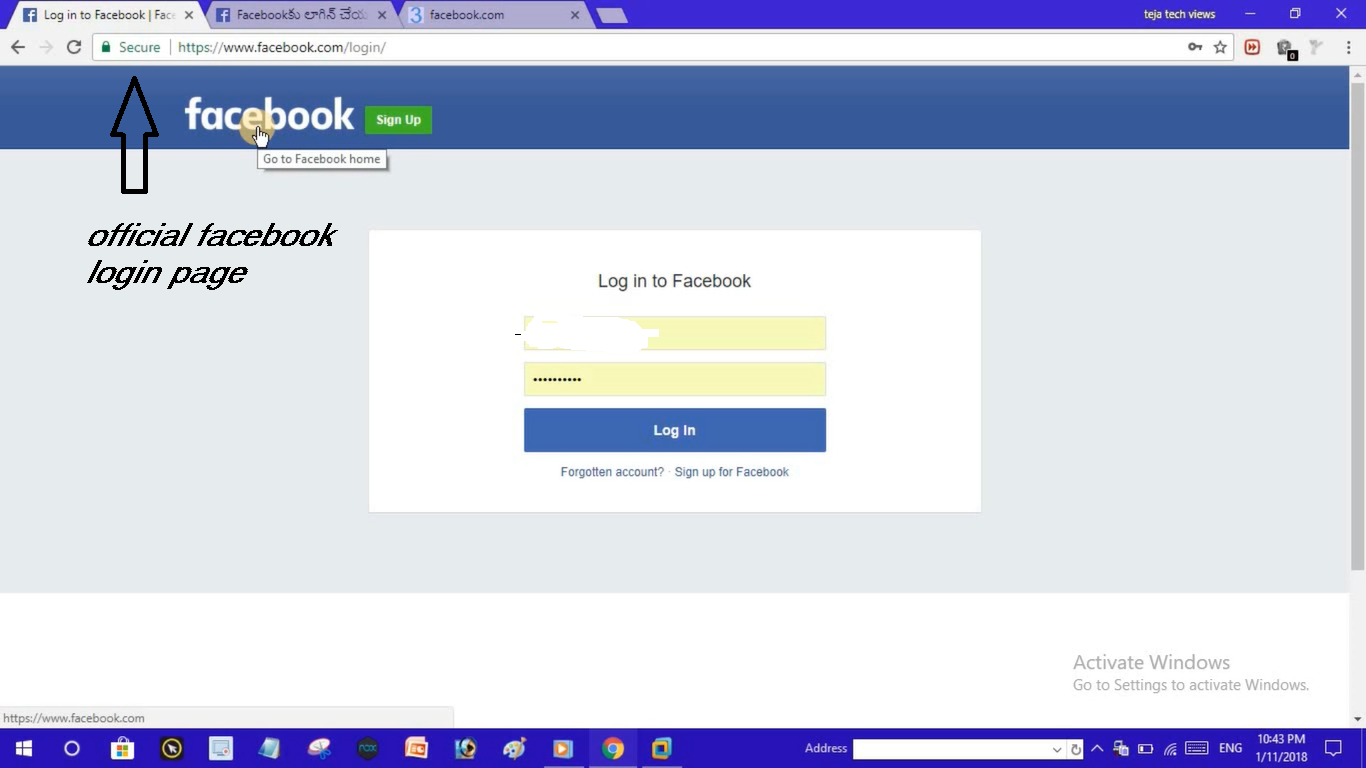This screenshot has width=1366, height=768.
Task: Reload the page with the refresh icon
Action: pos(73,47)
